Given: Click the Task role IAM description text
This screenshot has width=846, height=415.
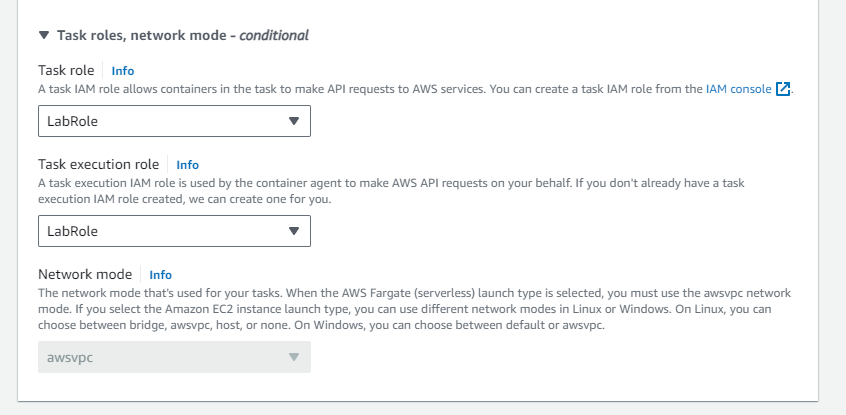Looking at the screenshot, I should (x=350, y=89).
